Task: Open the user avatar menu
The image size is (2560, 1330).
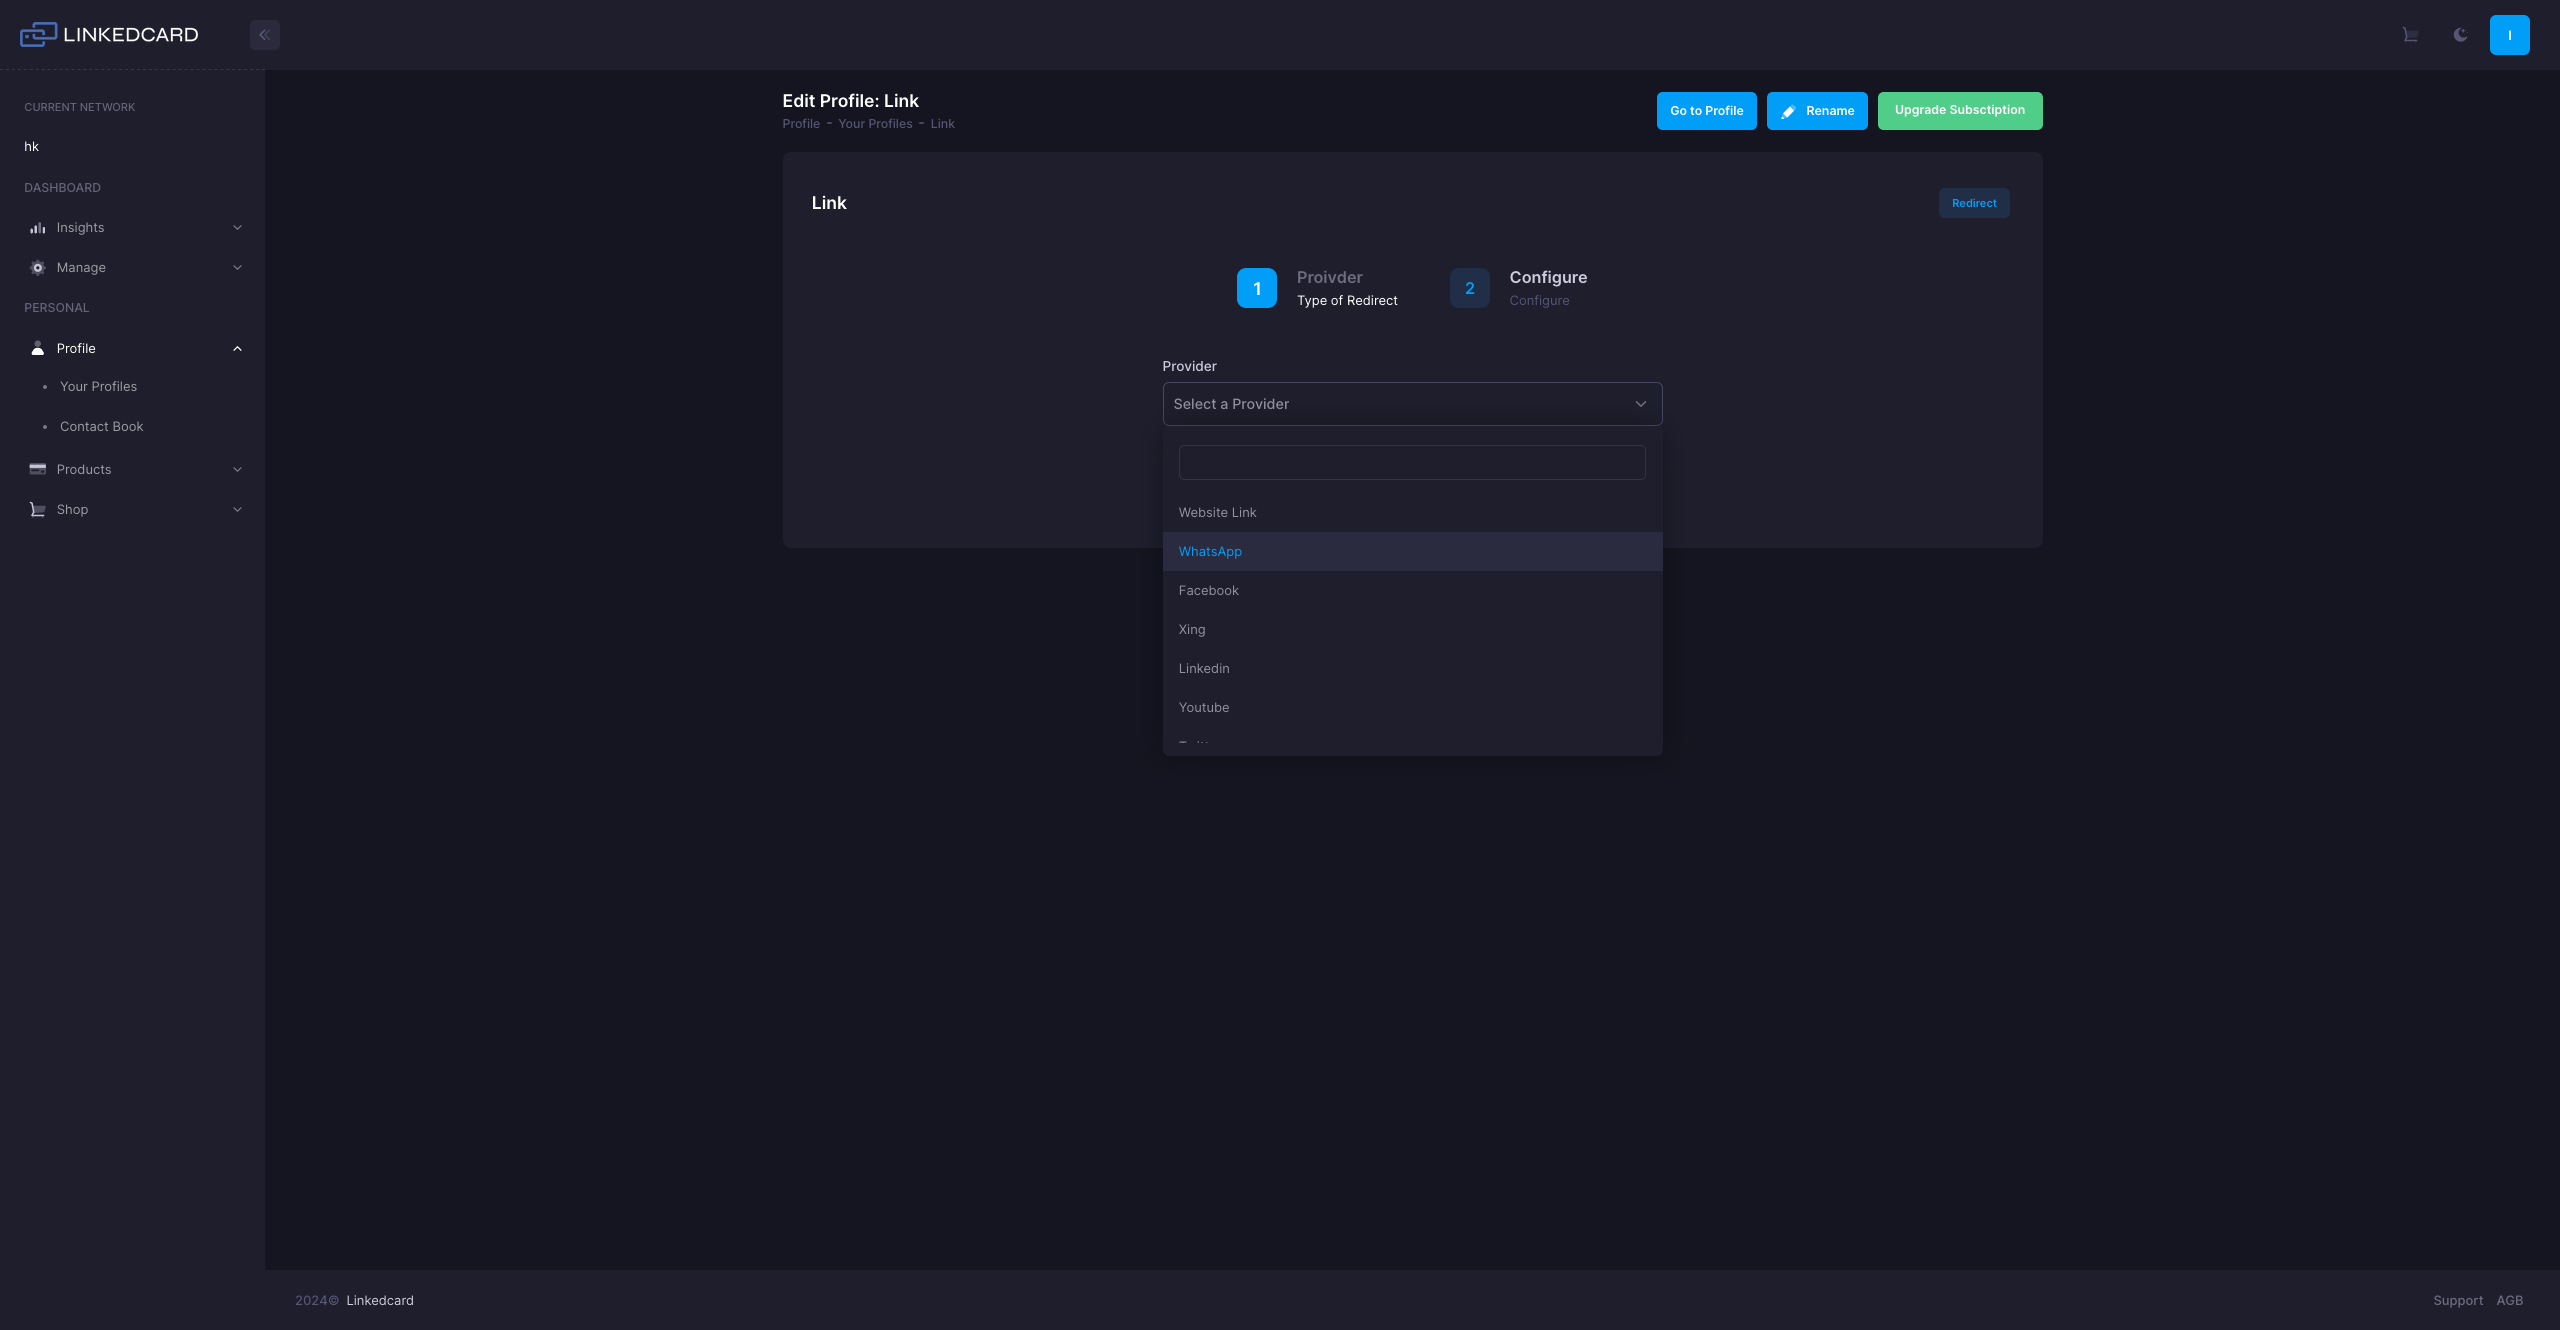Action: (2510, 35)
